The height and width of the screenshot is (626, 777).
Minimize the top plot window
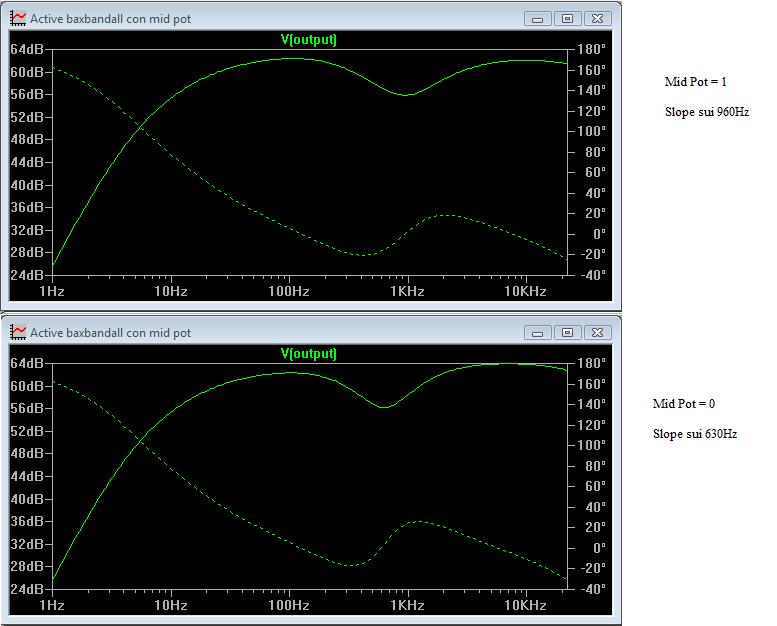(538, 18)
